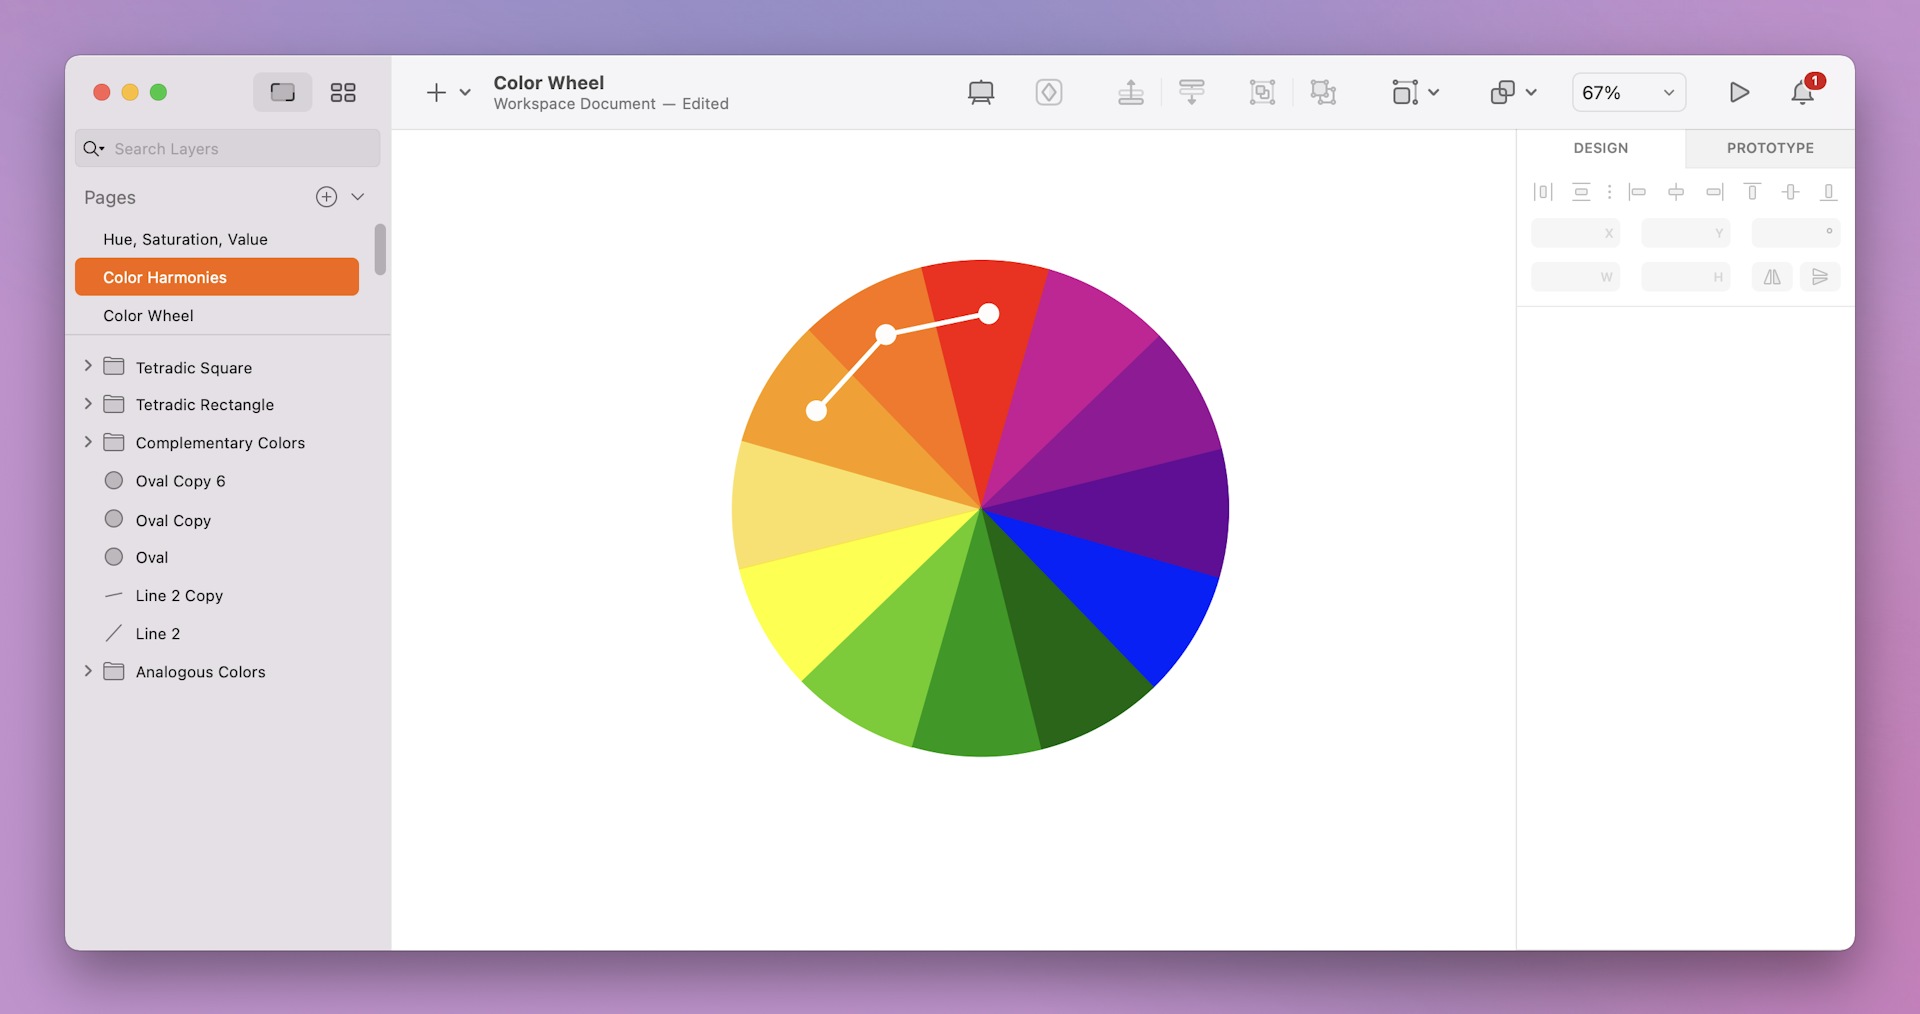The width and height of the screenshot is (1920, 1014).
Task: Open the Color Wheel page
Action: 148,315
